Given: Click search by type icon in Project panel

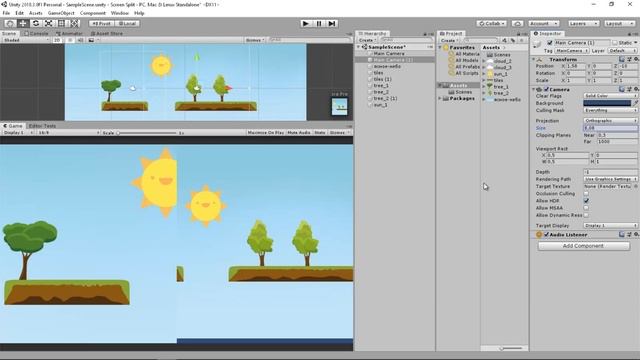Looking at the screenshot, I should click(504, 40).
